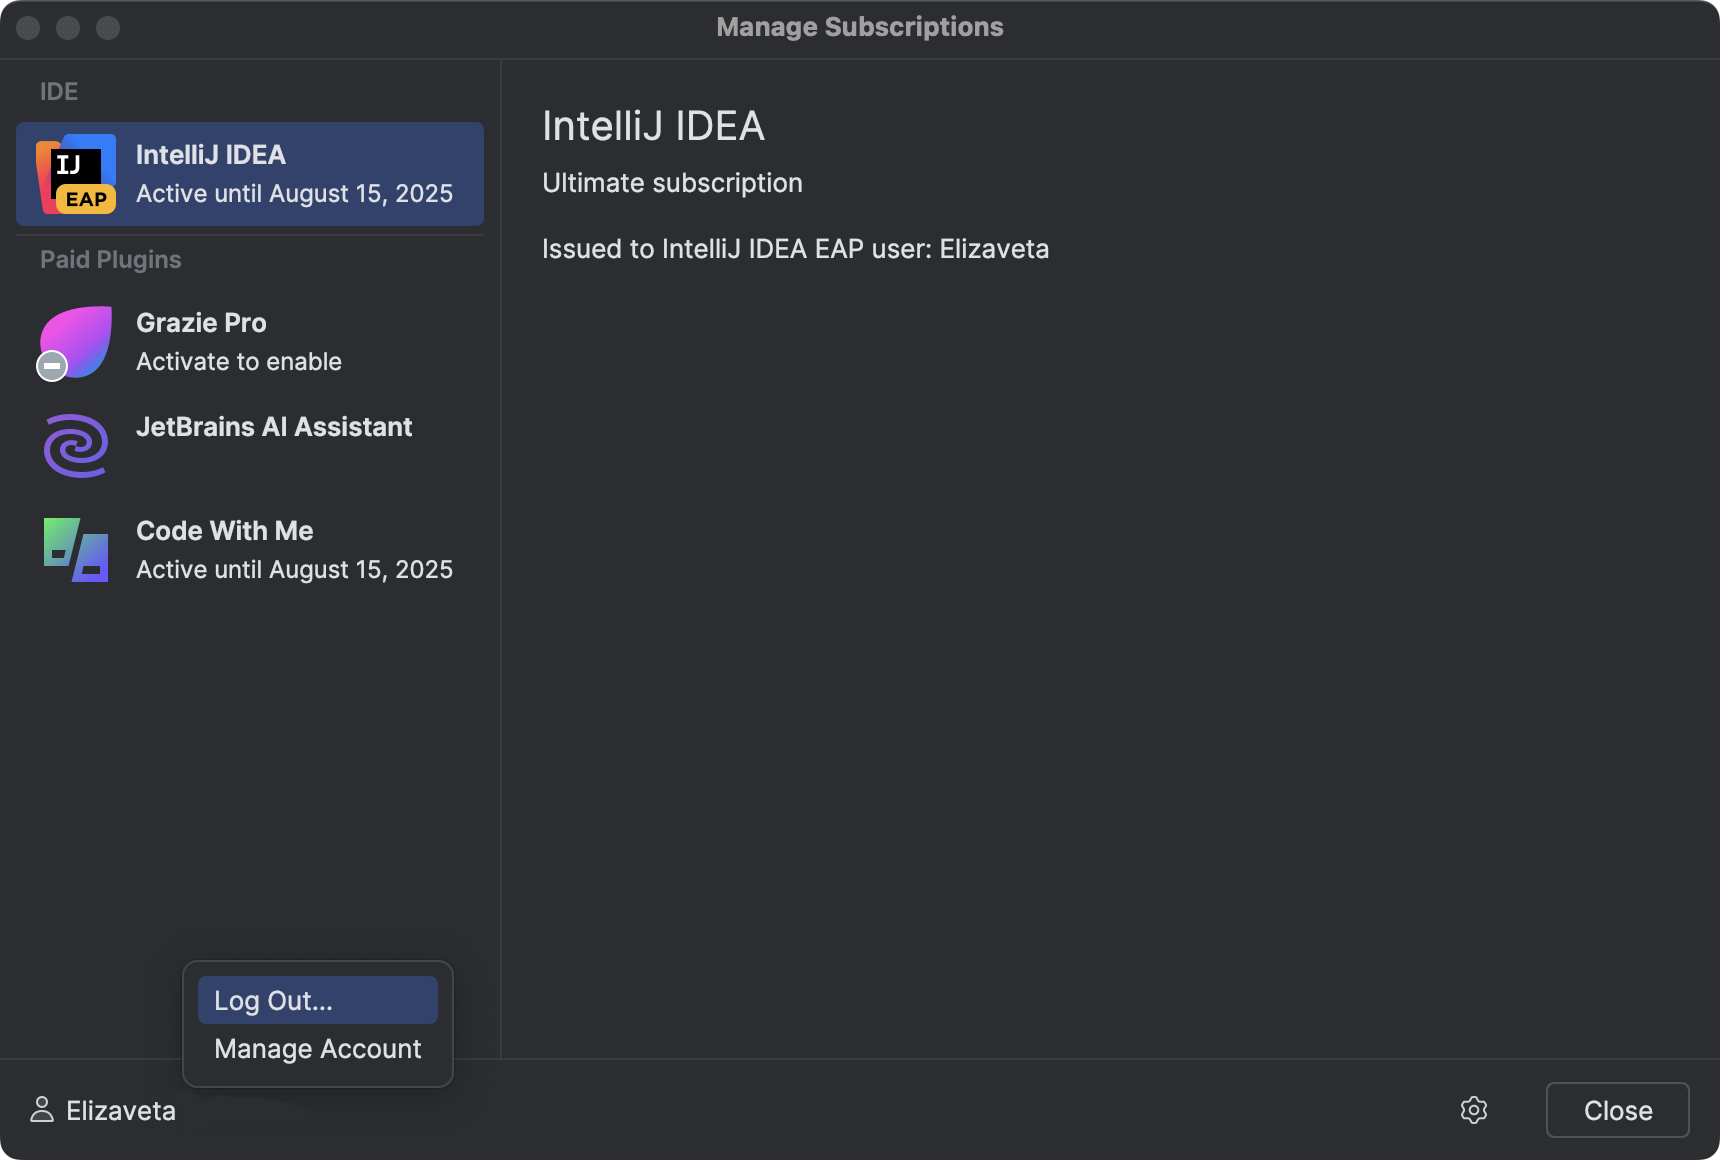
Task: Click the Paid Plugins section header
Action: [111, 259]
